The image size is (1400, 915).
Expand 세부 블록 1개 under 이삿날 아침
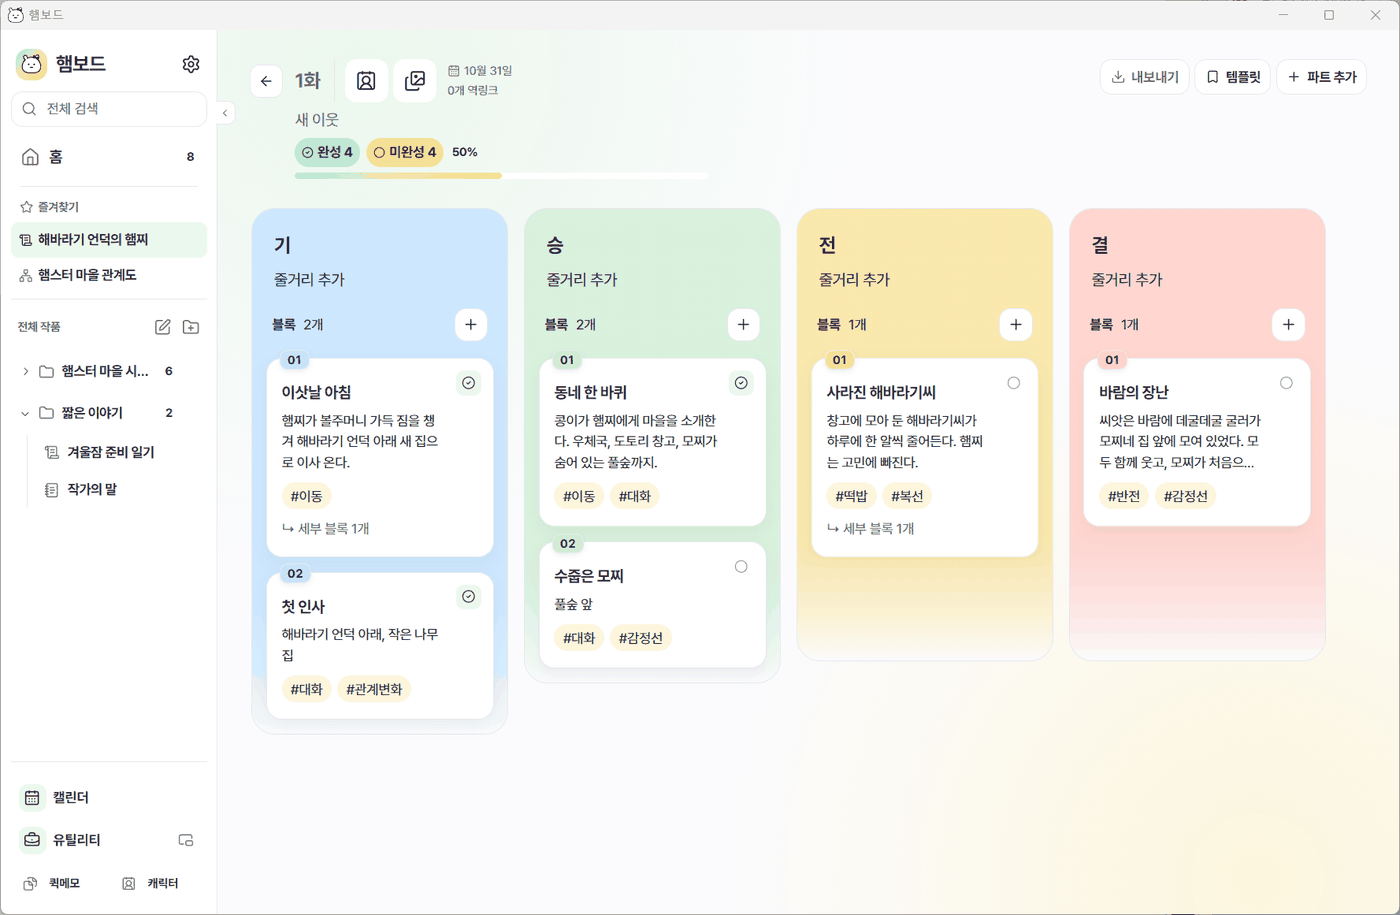326,528
